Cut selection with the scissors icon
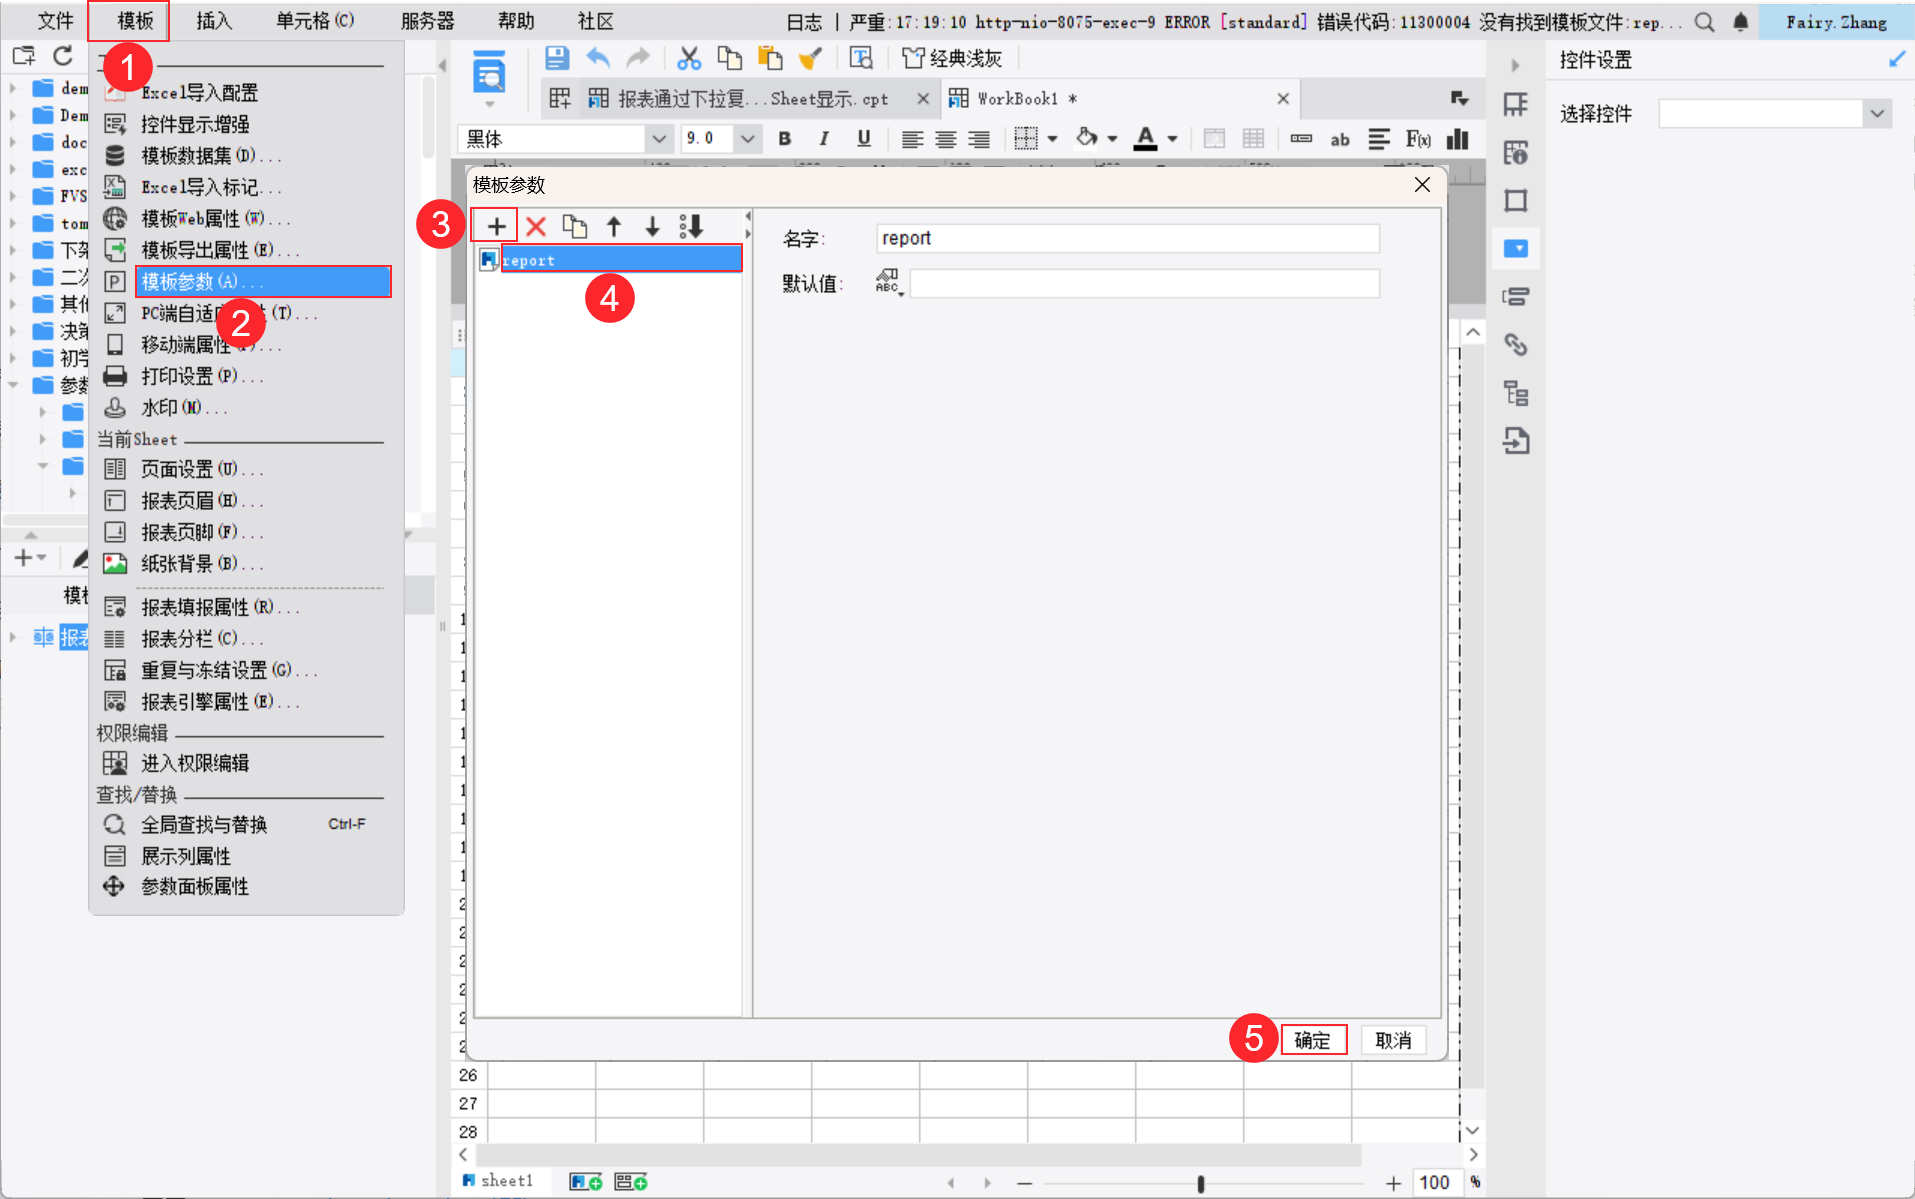This screenshot has height=1199, width=1915. pos(689,58)
